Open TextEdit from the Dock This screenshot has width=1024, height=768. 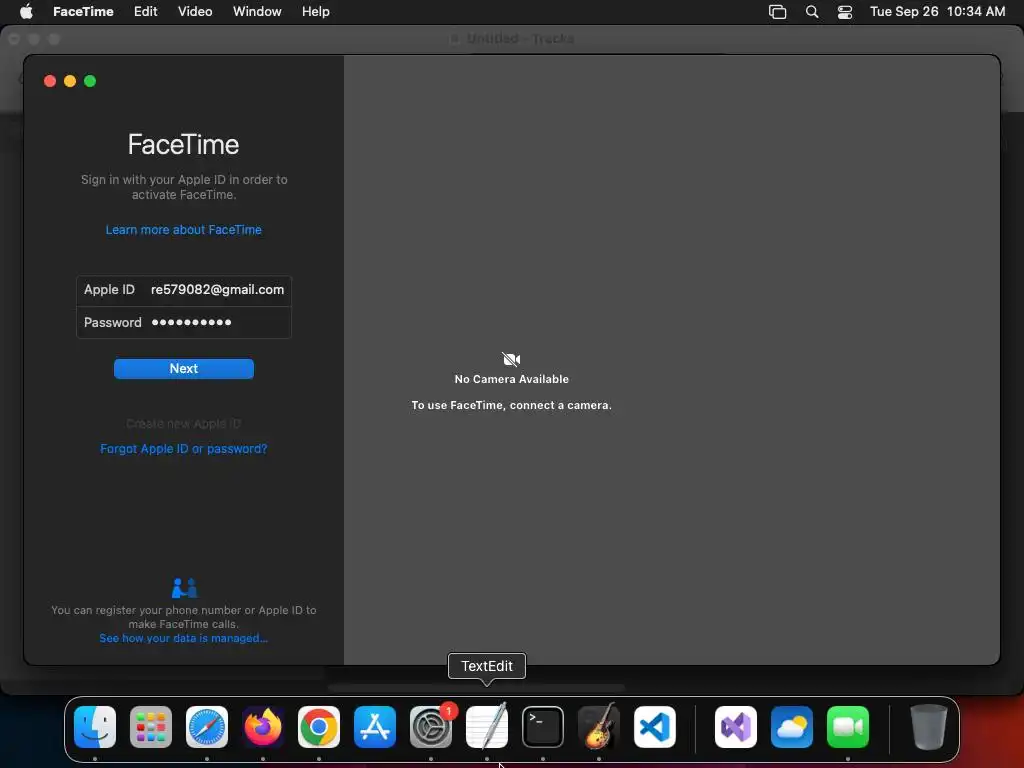coord(487,727)
